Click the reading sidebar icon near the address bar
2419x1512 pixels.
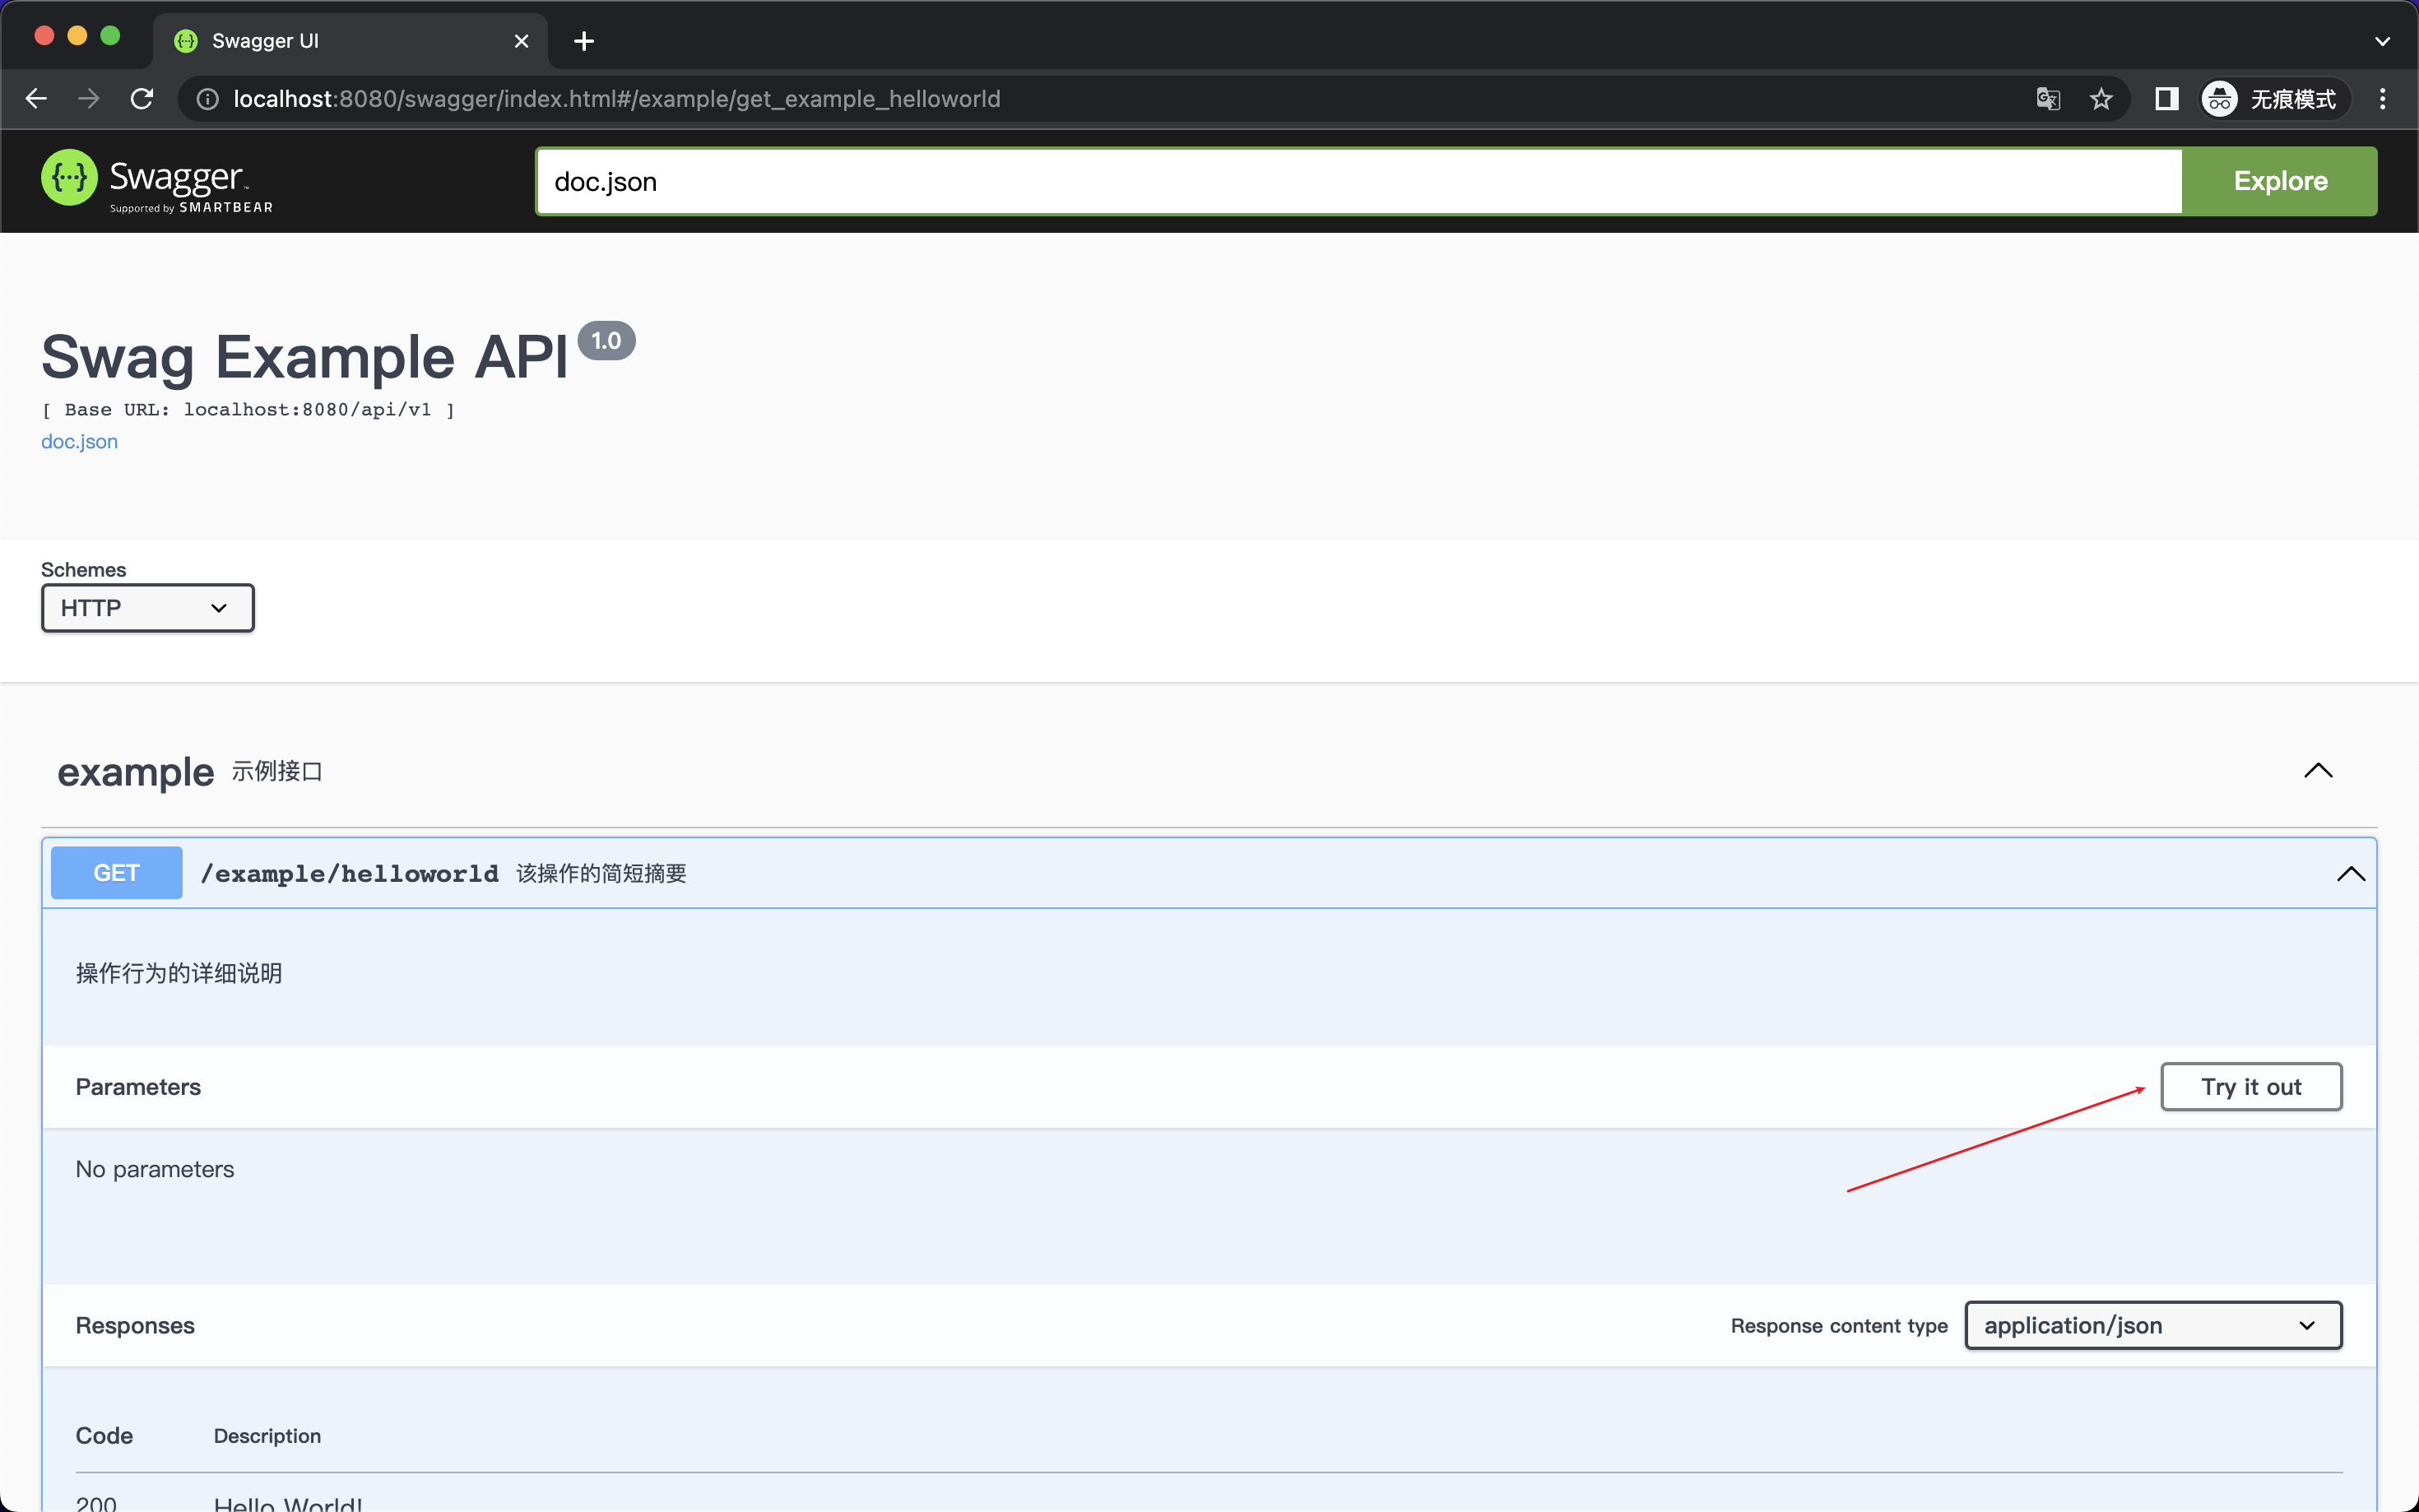coord(2166,98)
